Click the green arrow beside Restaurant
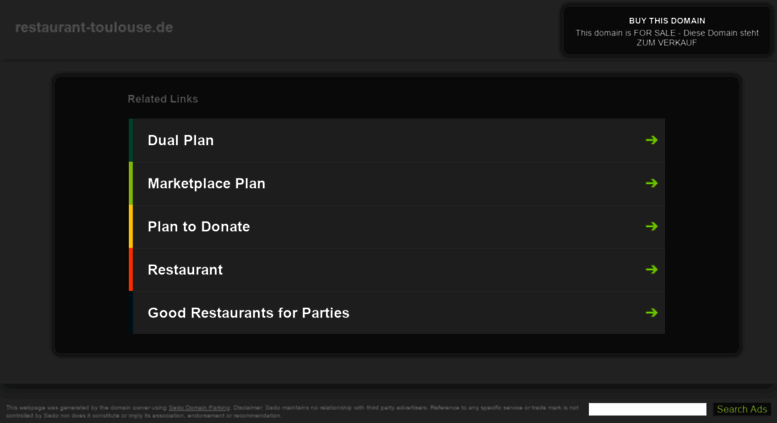The width and height of the screenshot is (777, 423). coord(651,269)
